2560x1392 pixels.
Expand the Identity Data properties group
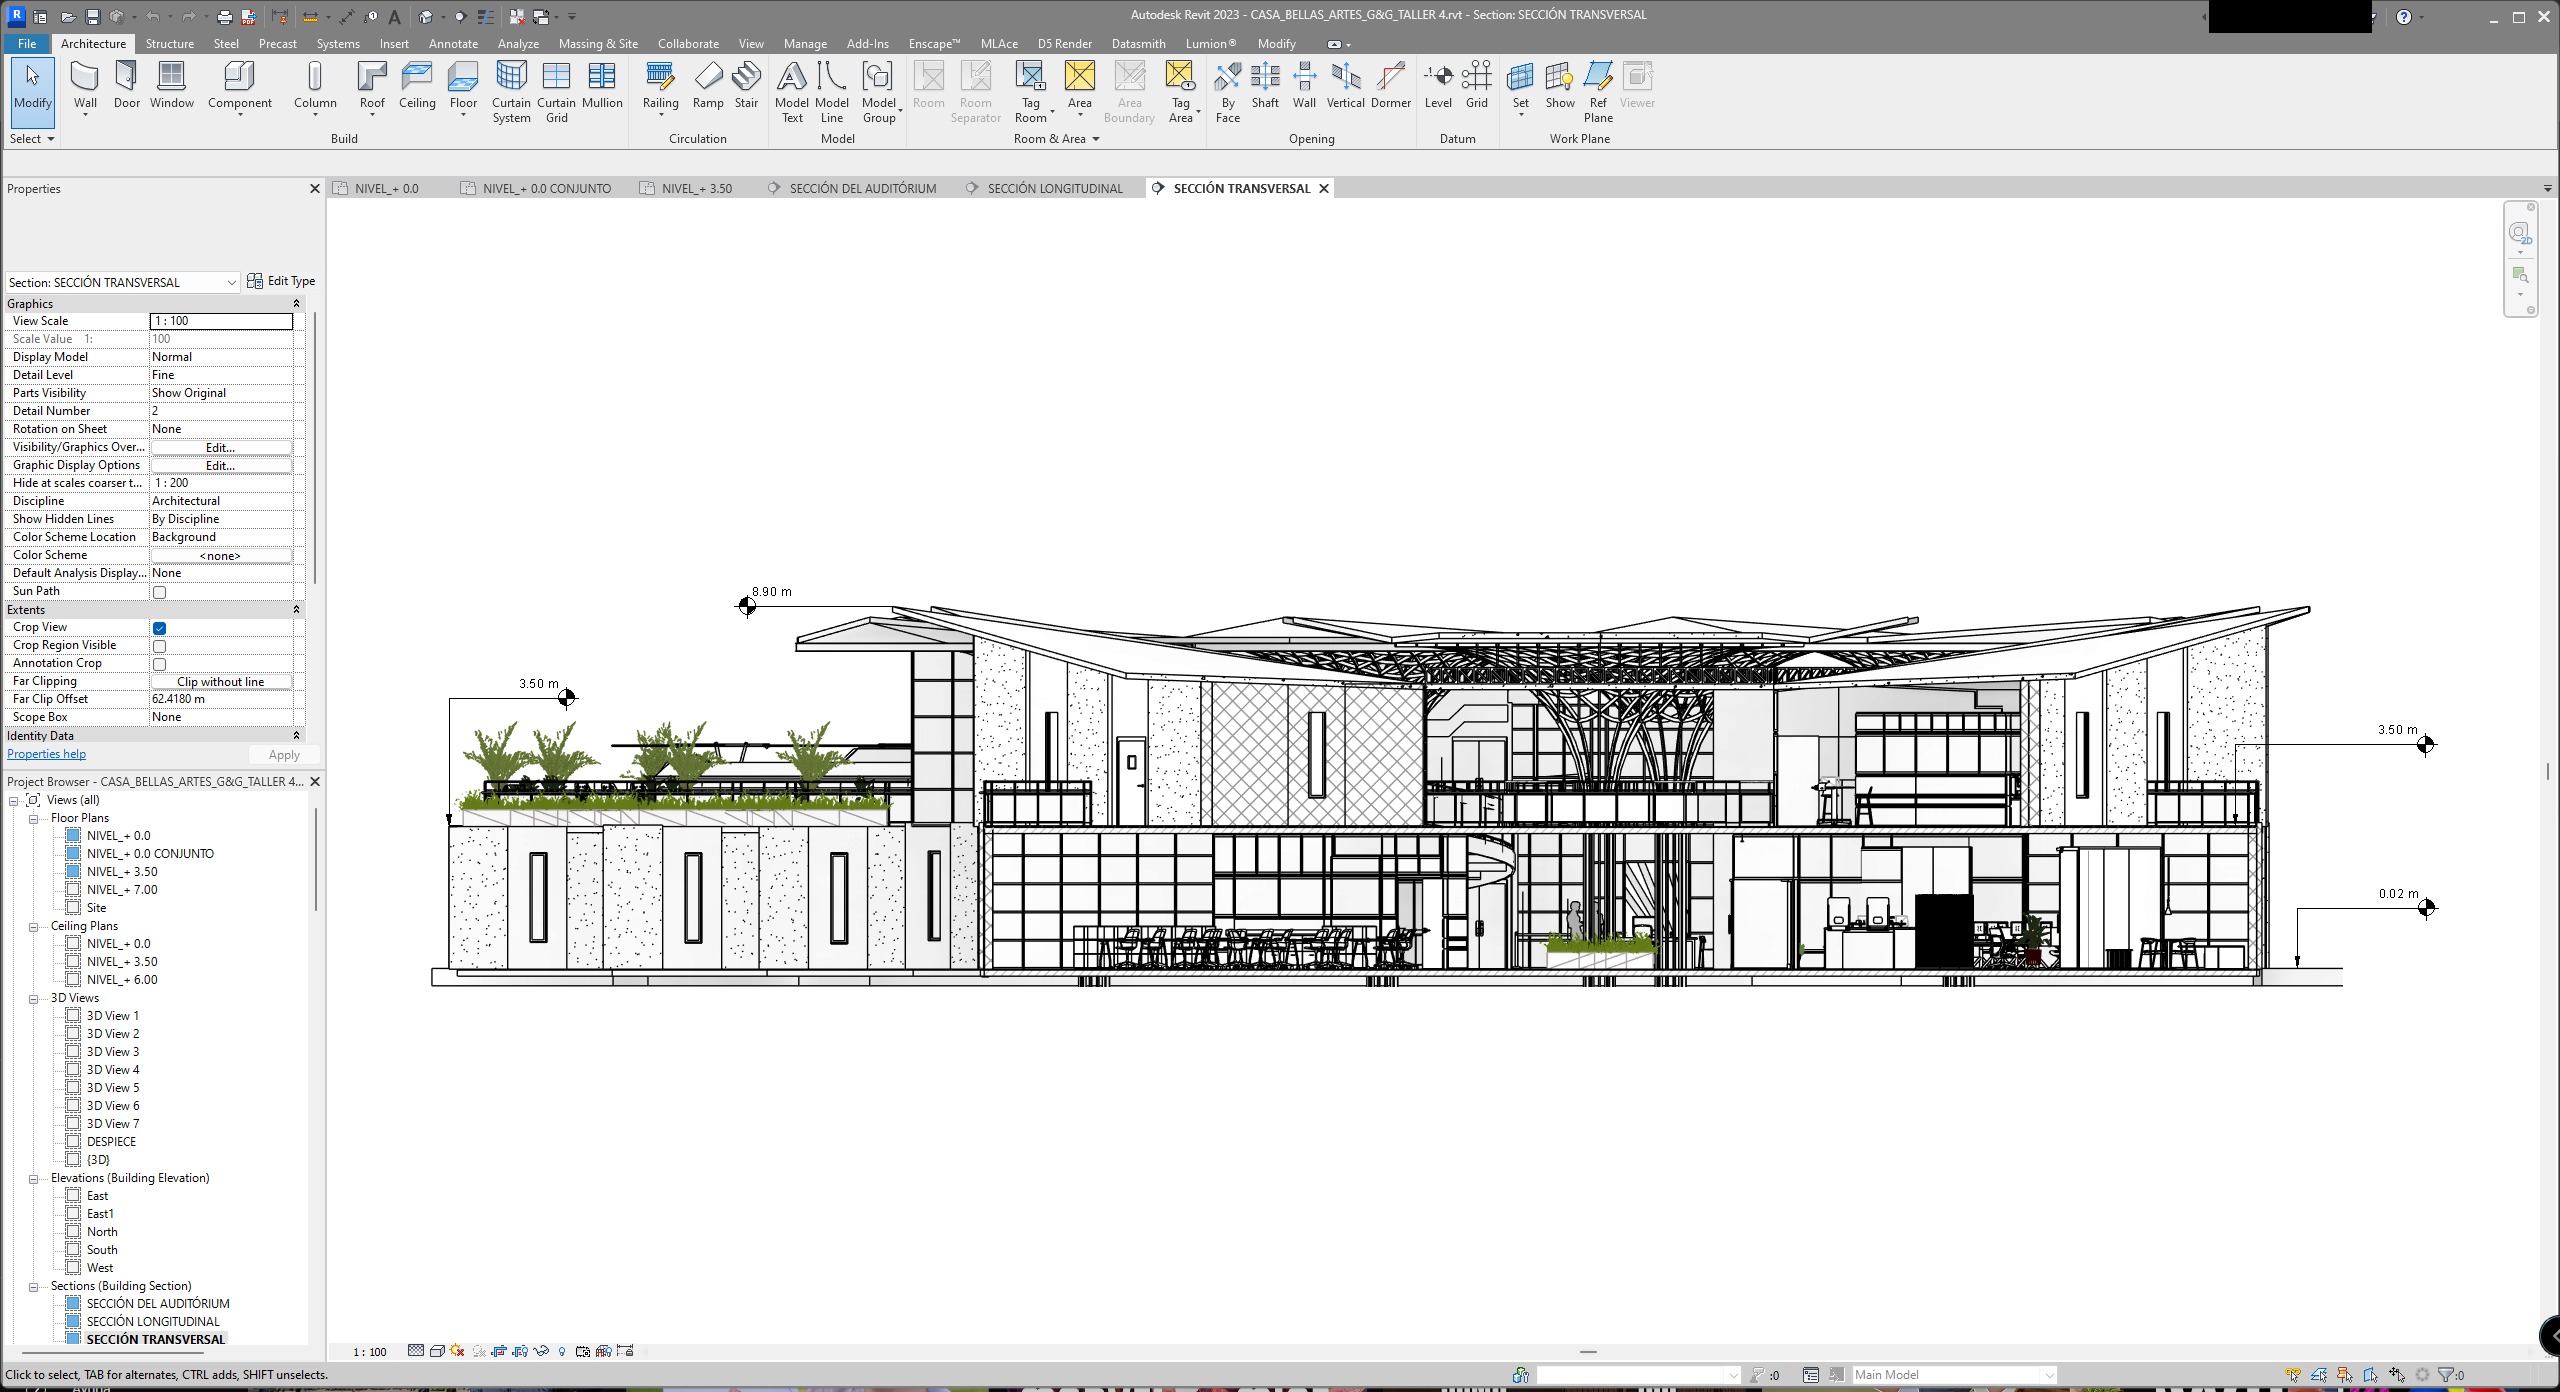pos(296,736)
